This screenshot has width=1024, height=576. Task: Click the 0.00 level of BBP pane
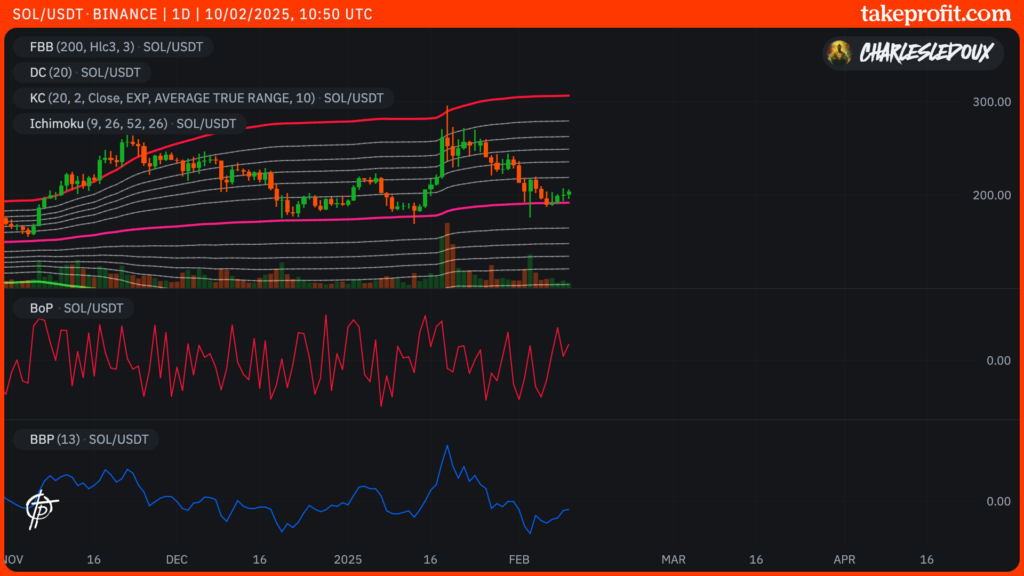pos(998,501)
